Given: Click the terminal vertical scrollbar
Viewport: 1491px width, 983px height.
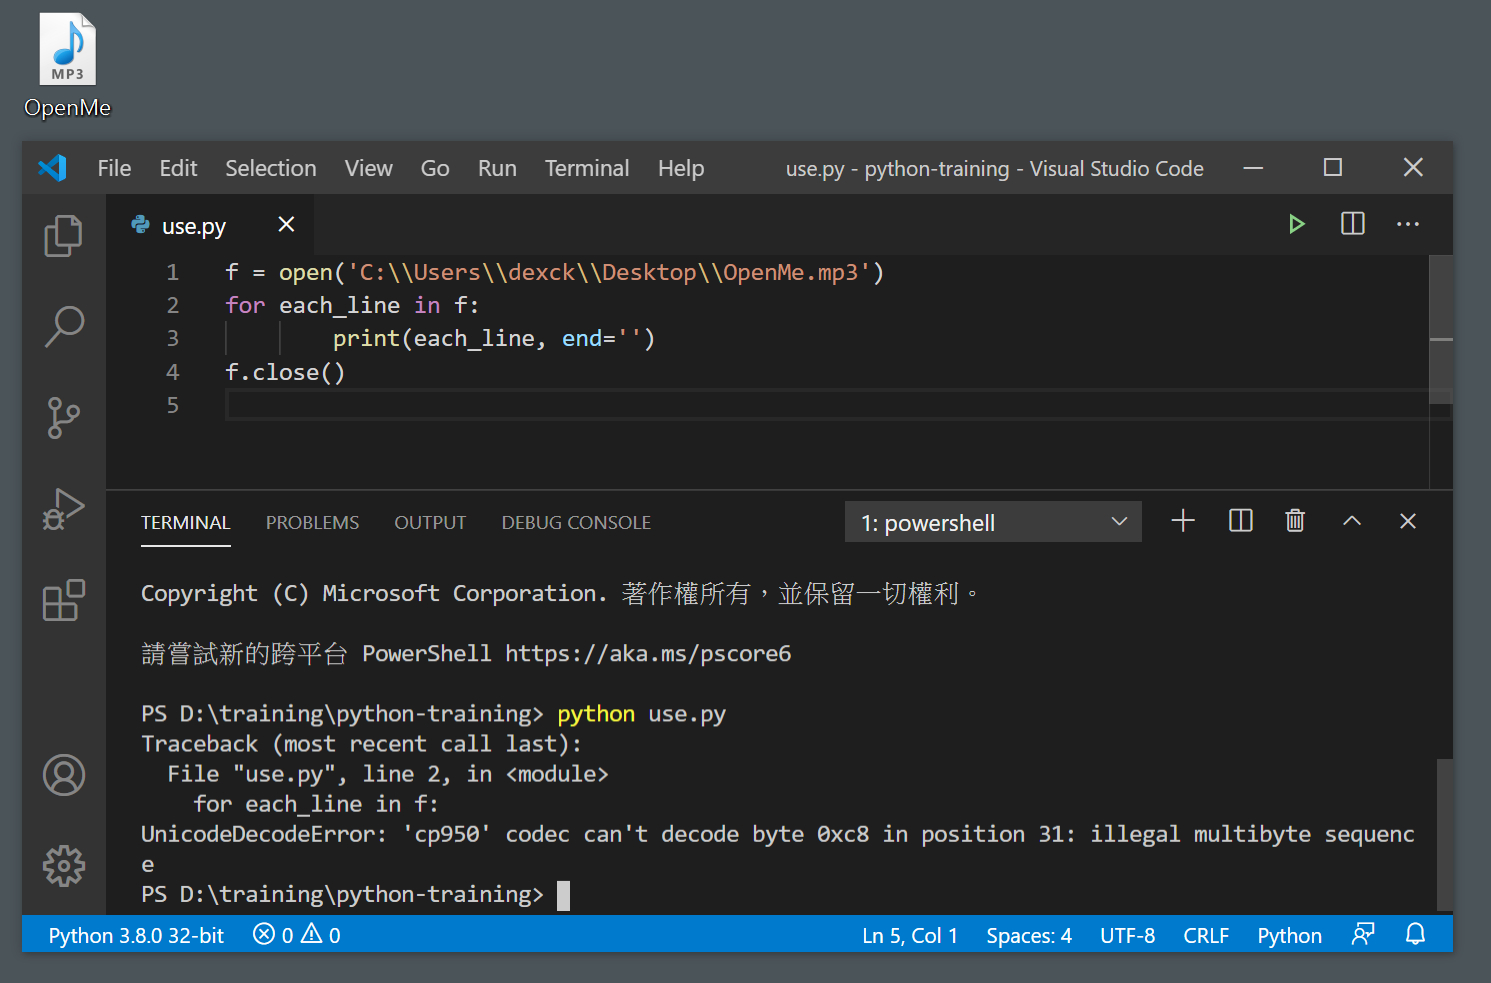Looking at the screenshot, I should (x=1445, y=834).
